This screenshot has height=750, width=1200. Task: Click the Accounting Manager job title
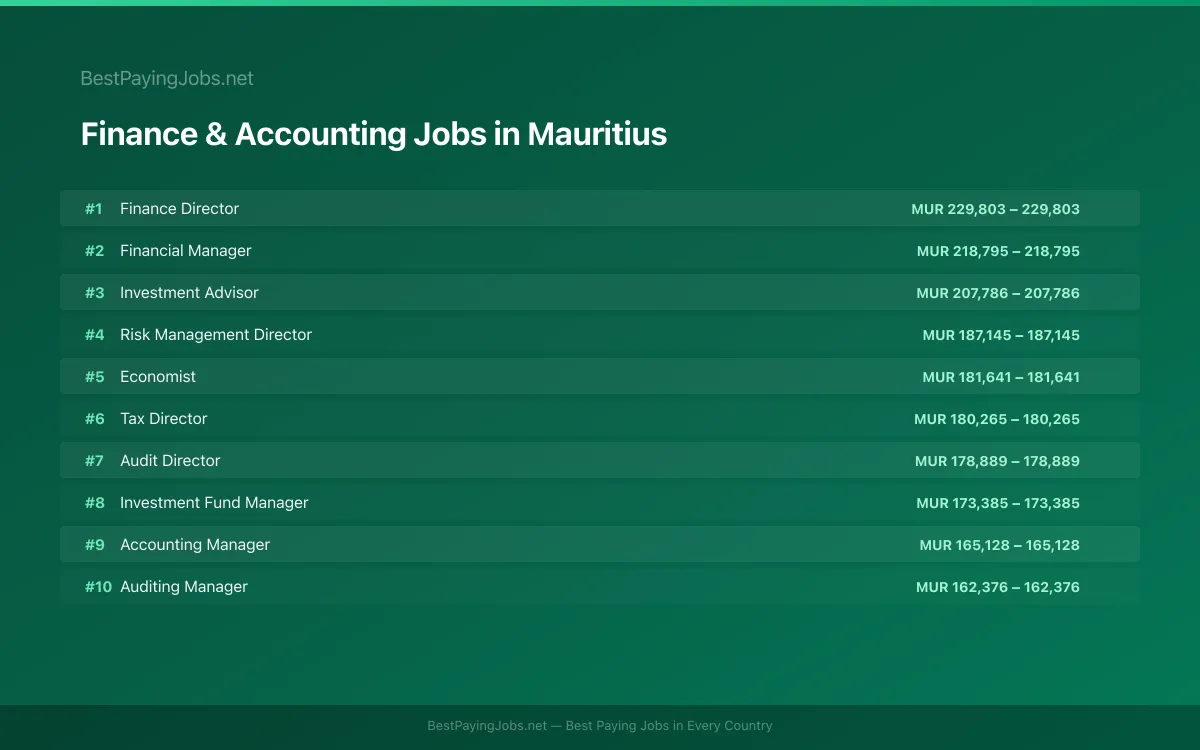(x=195, y=545)
